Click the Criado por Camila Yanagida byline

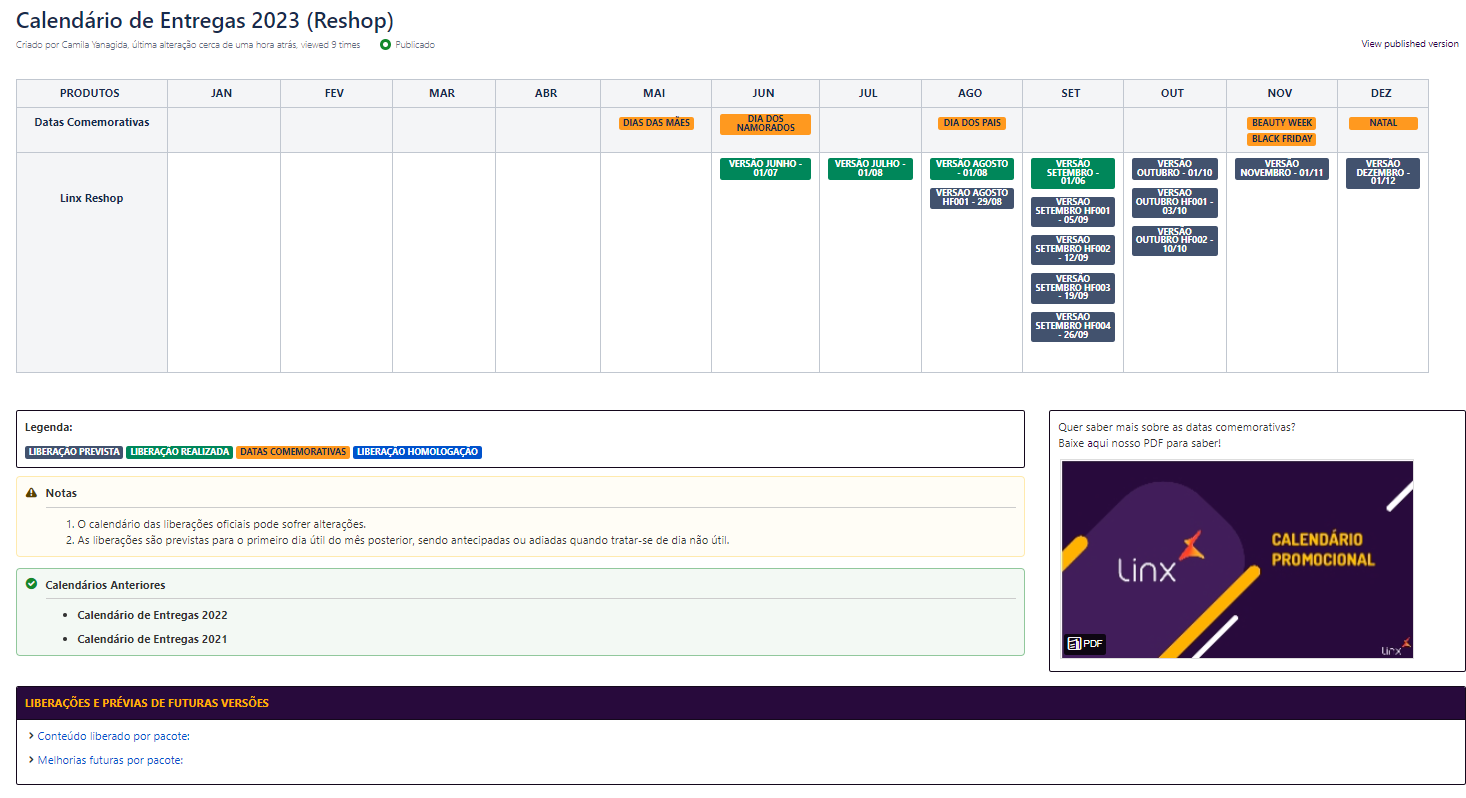point(188,45)
